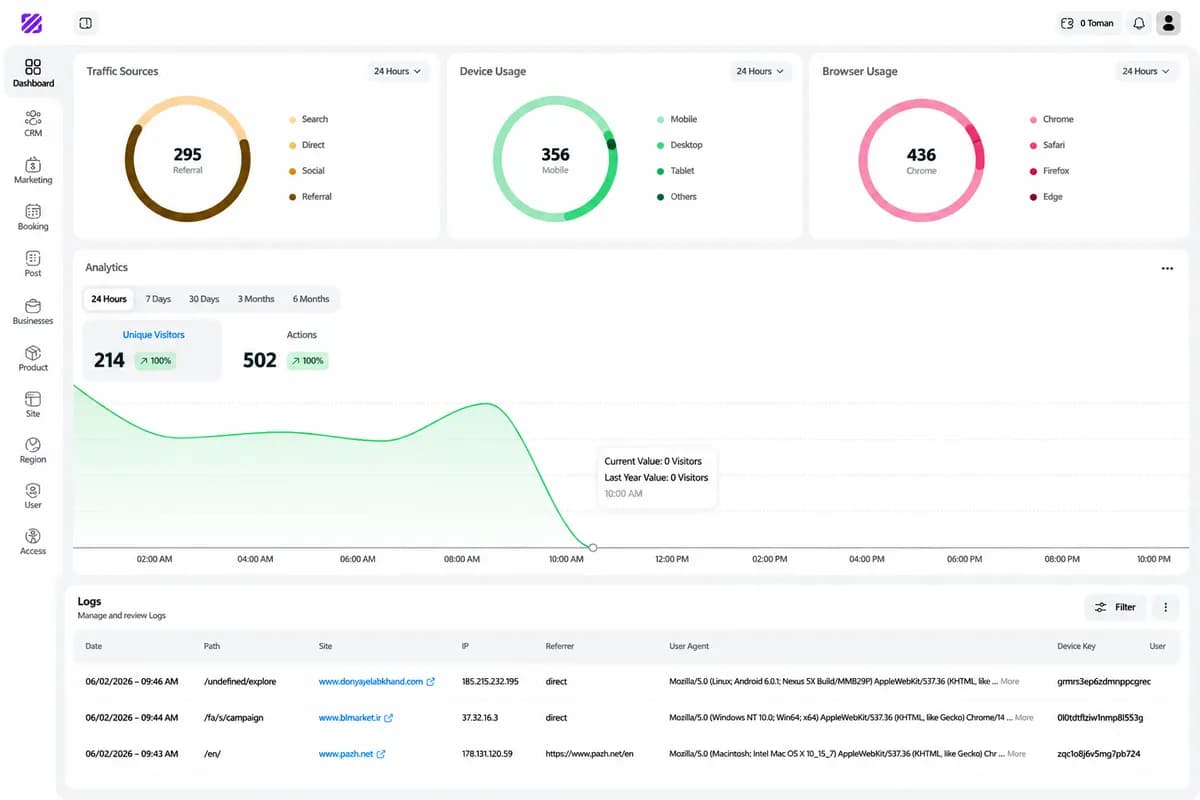Open the user profile avatar
Viewport: 1200px width, 800px height.
(1168, 23)
